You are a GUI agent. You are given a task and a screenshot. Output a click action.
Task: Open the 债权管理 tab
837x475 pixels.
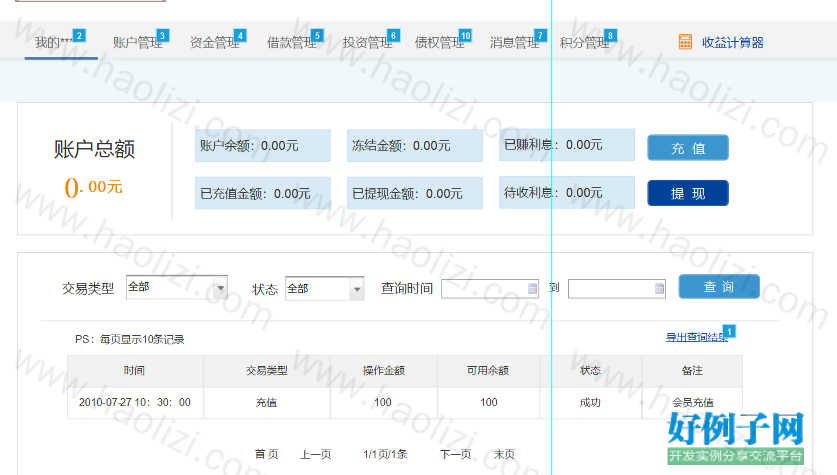pos(440,42)
